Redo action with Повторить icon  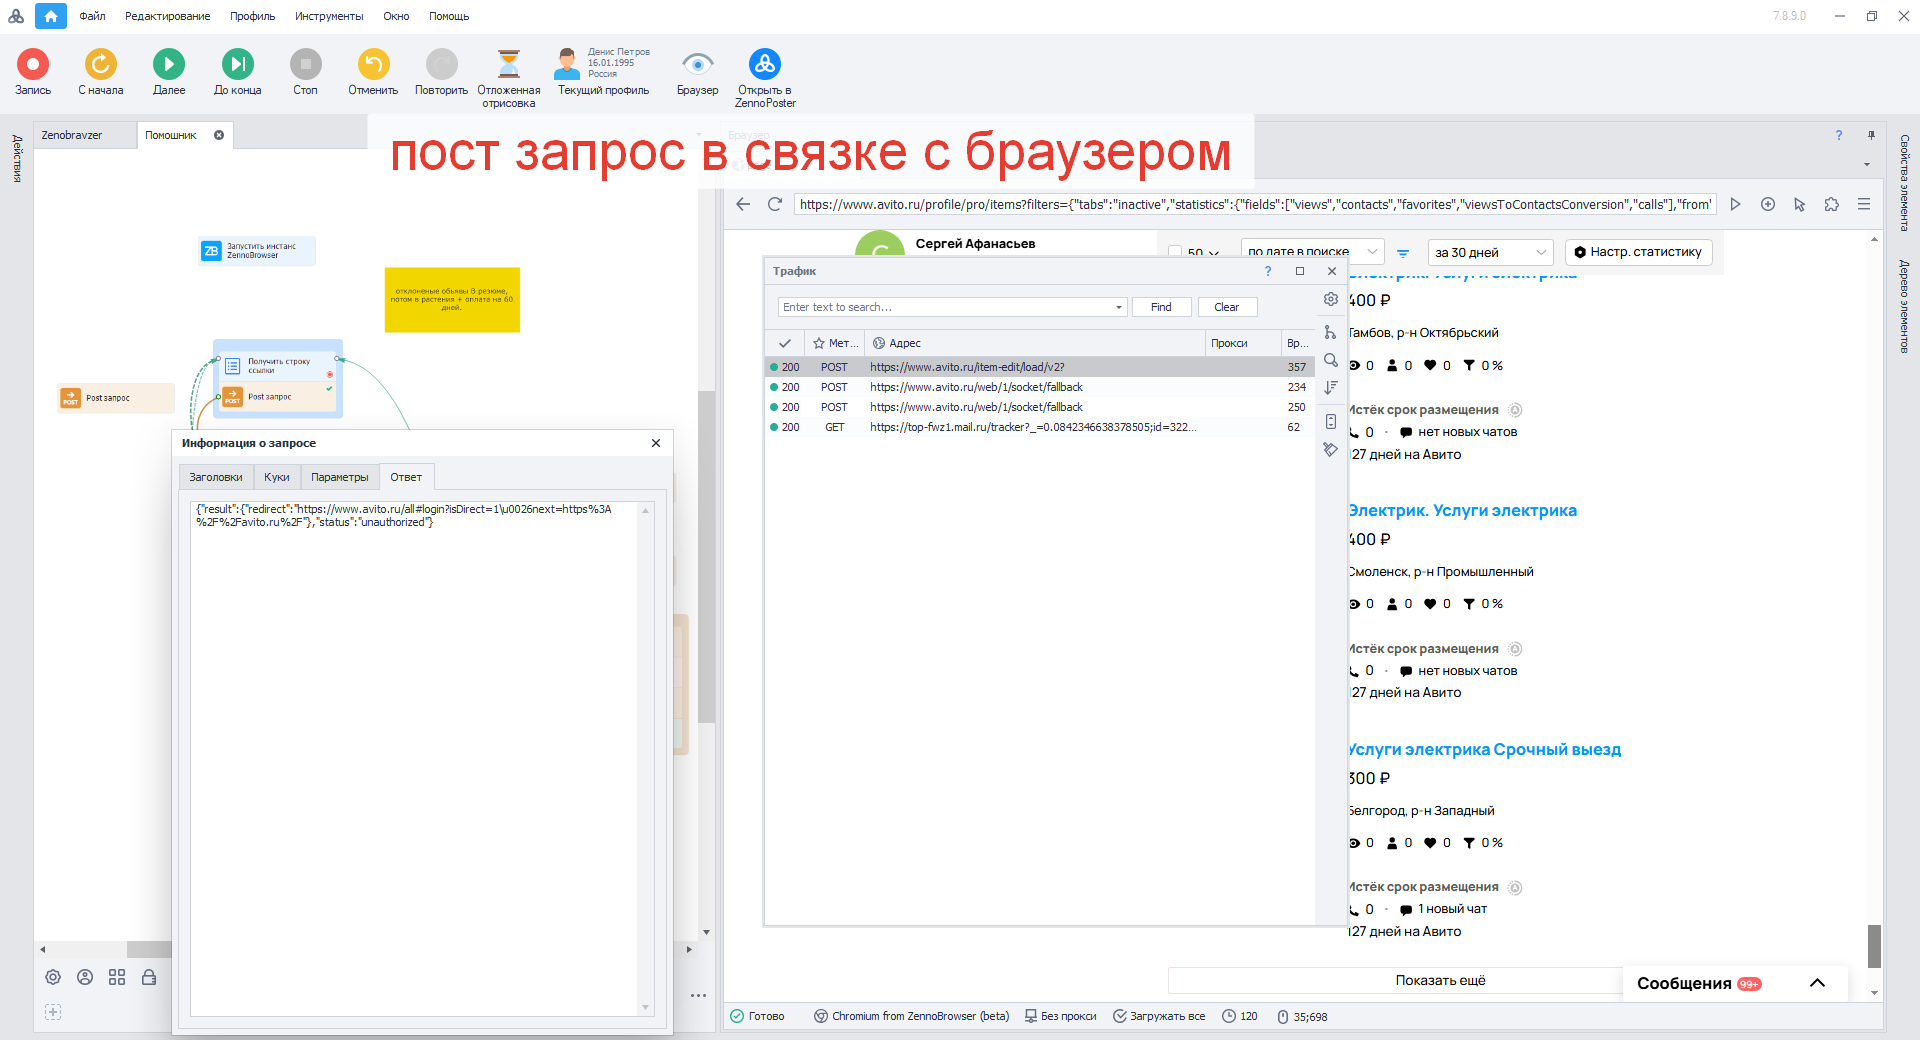pos(441,64)
